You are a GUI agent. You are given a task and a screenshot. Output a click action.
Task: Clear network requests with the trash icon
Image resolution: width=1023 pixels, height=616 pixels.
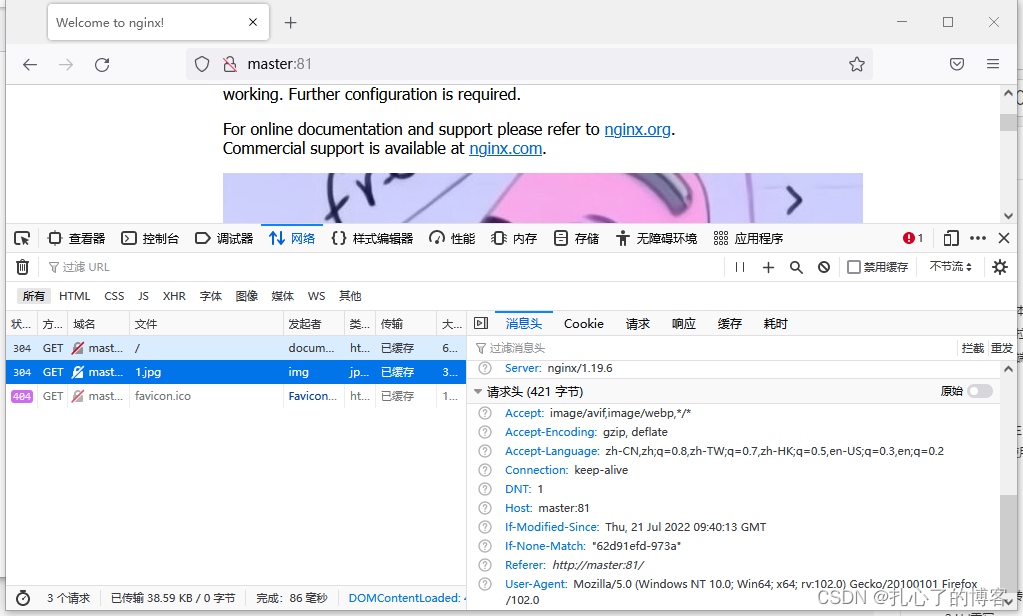pos(21,266)
